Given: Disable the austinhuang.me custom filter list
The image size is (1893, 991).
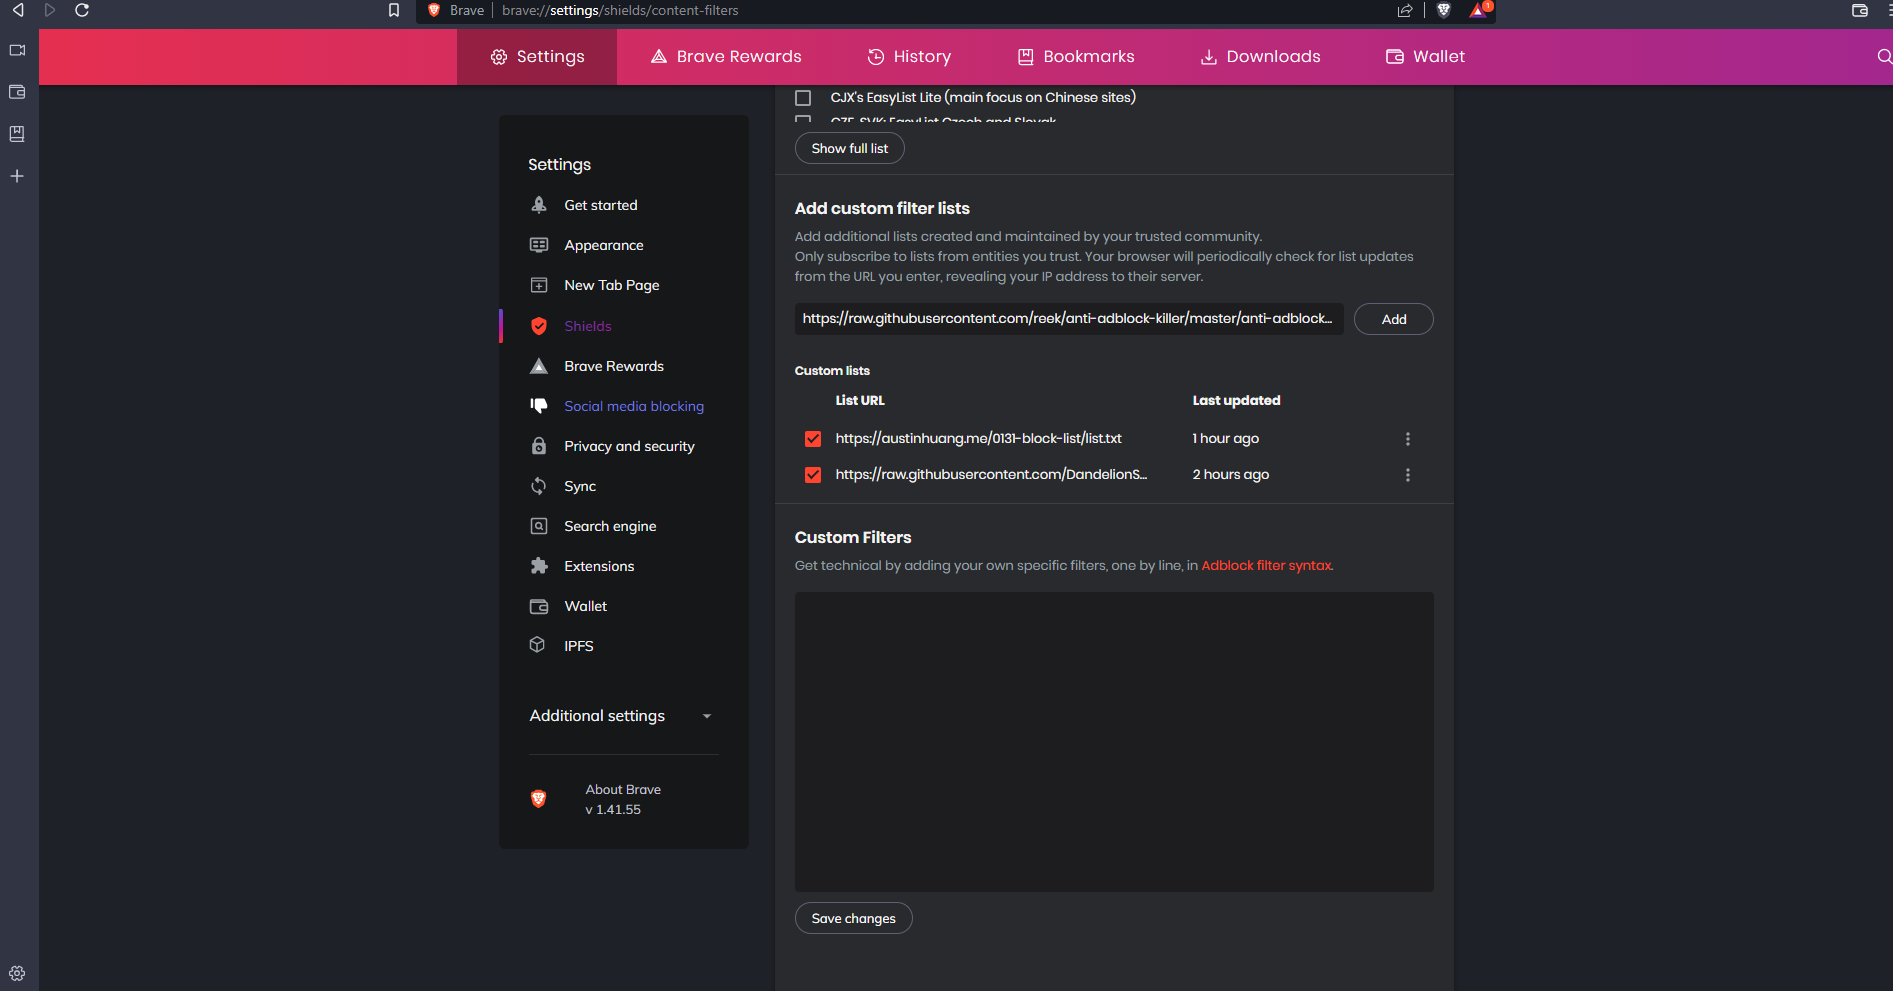Looking at the screenshot, I should pos(812,438).
